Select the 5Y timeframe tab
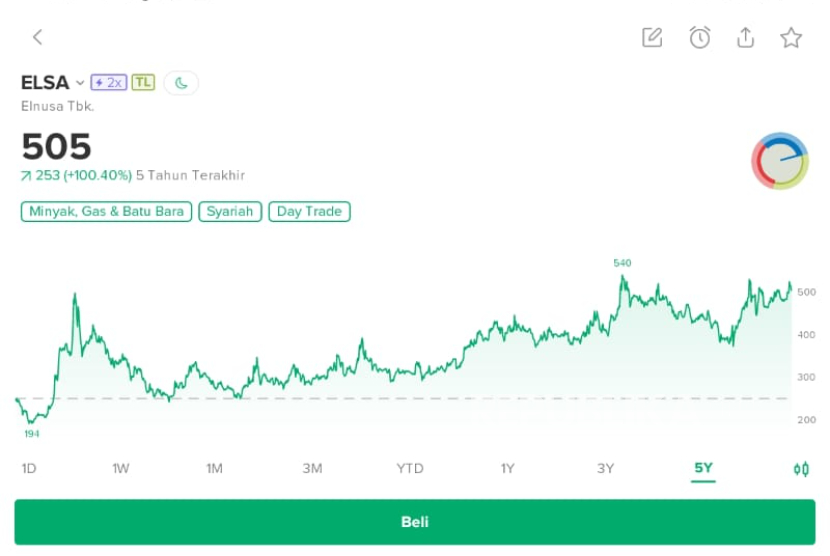The image size is (830, 556). pyautogui.click(x=703, y=468)
